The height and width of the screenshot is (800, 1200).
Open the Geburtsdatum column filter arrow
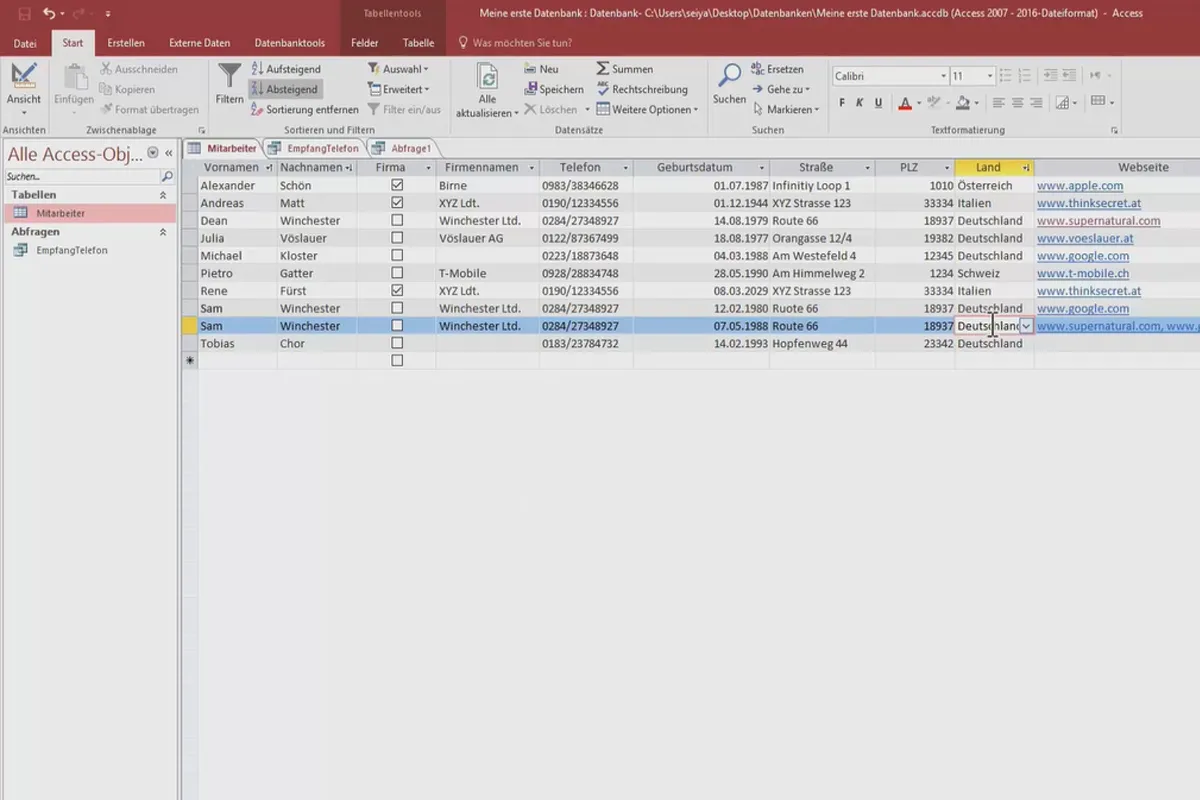tap(761, 168)
